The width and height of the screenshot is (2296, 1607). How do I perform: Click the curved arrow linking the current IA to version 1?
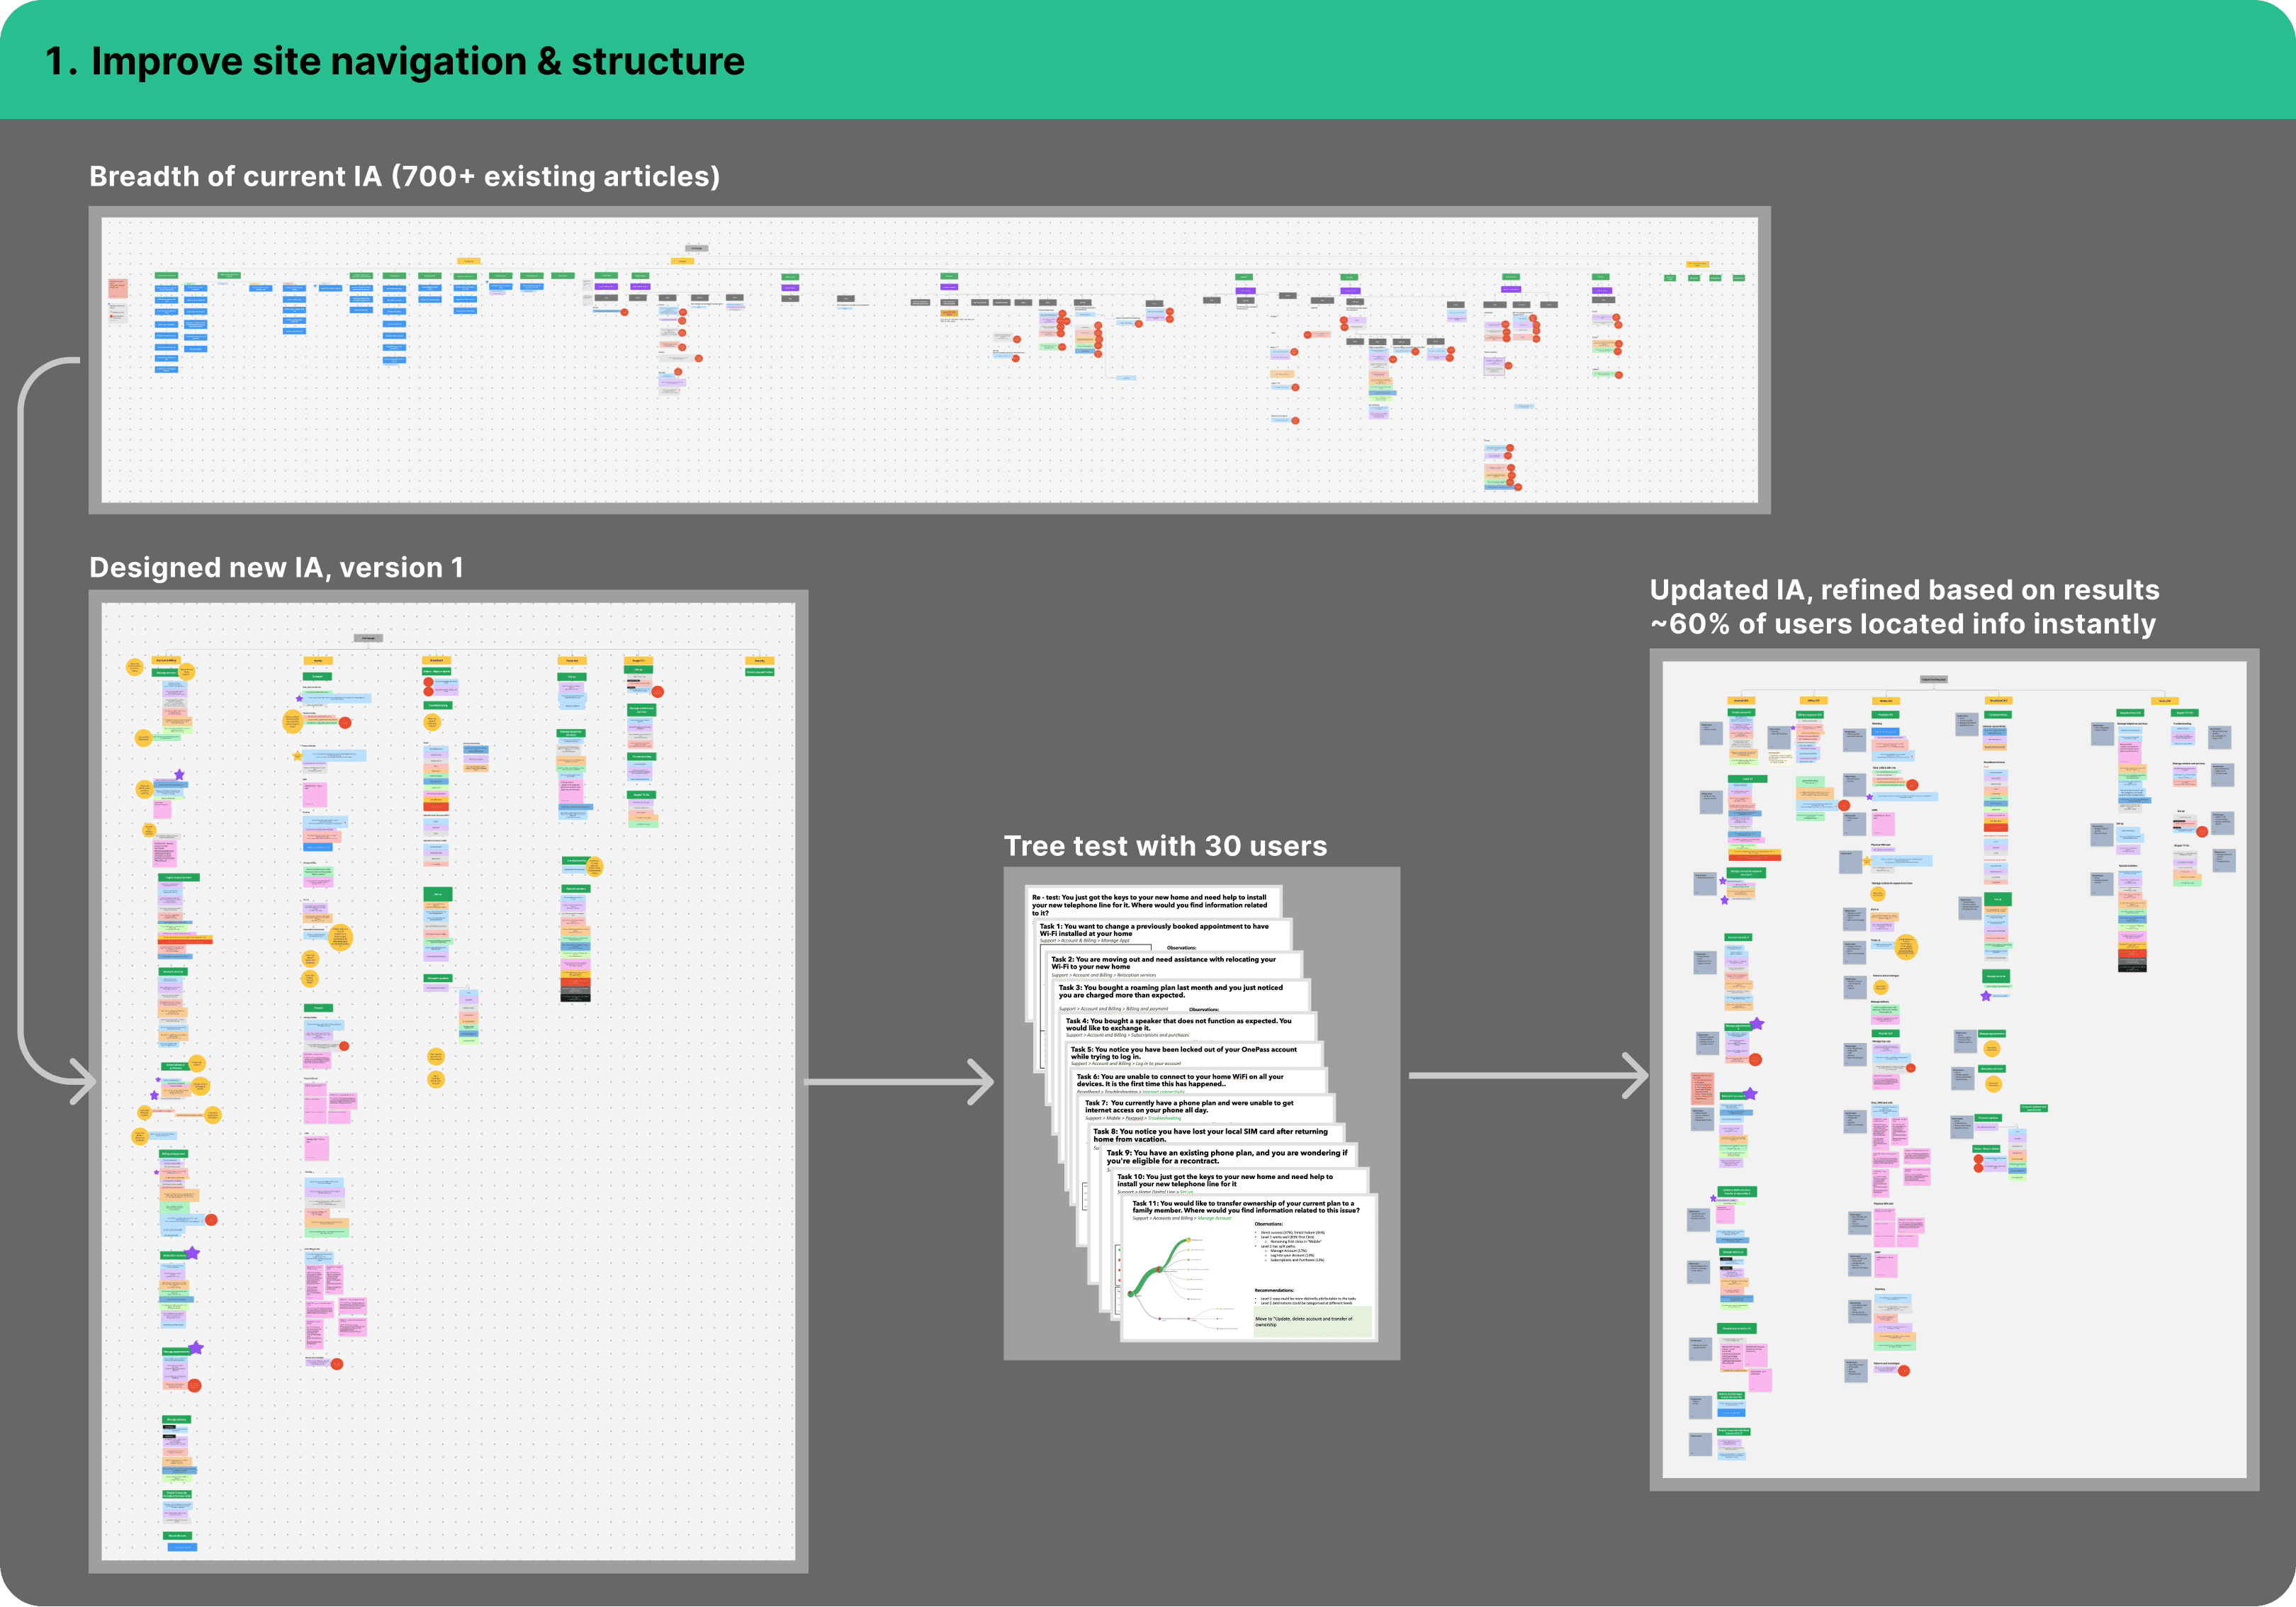(x=22, y=720)
